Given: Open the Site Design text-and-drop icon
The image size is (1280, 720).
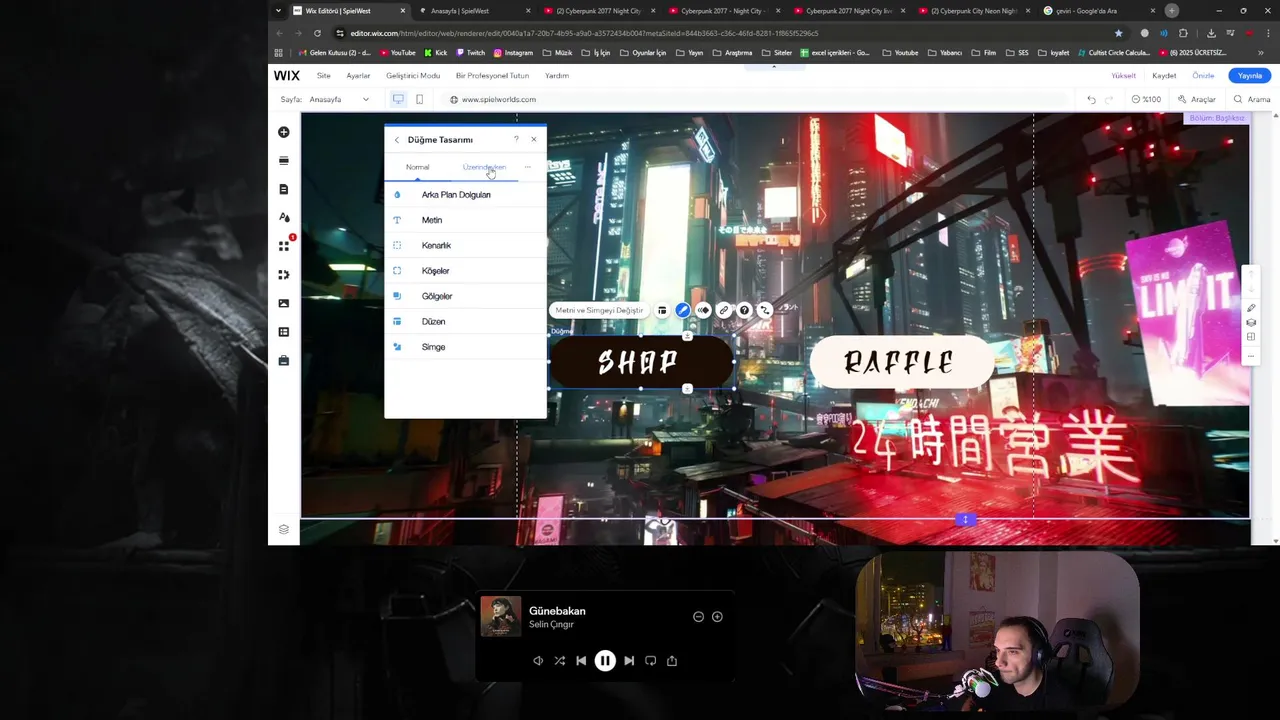Looking at the screenshot, I should 284,217.
